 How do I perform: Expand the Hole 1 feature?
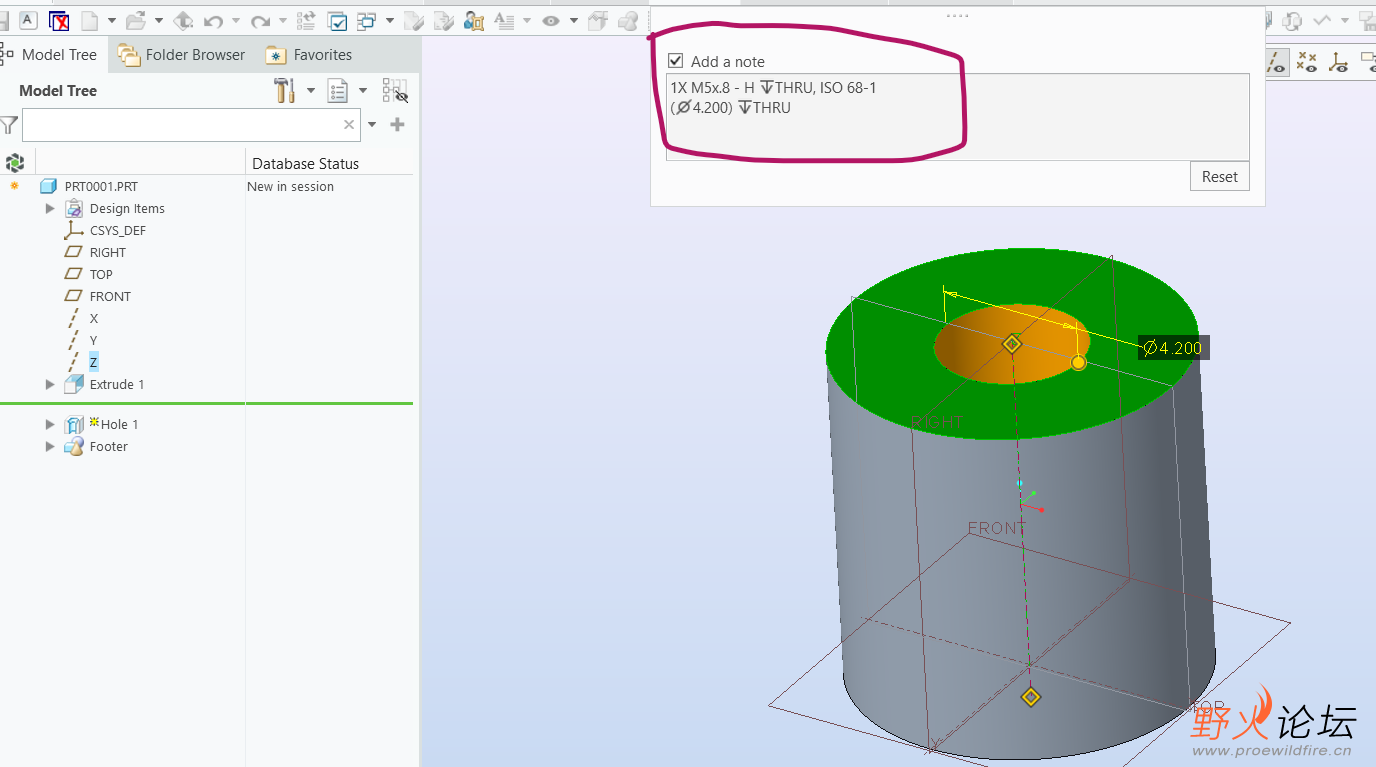coord(50,424)
